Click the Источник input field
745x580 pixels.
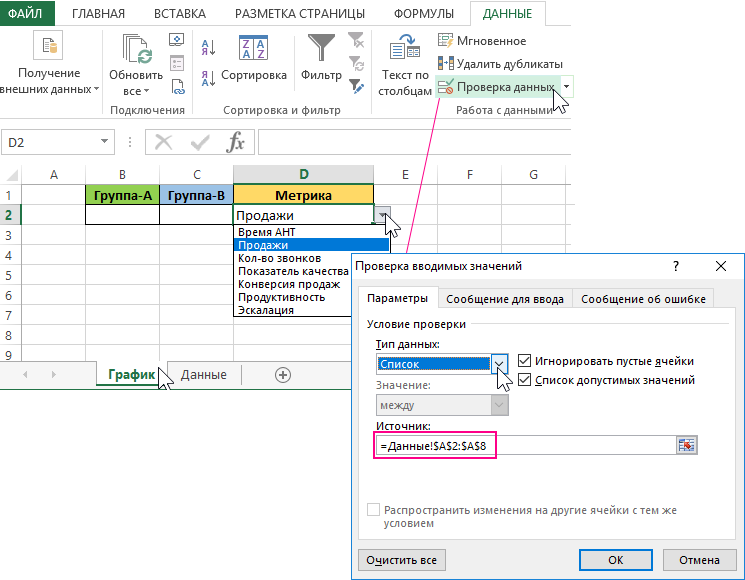click(x=520, y=445)
